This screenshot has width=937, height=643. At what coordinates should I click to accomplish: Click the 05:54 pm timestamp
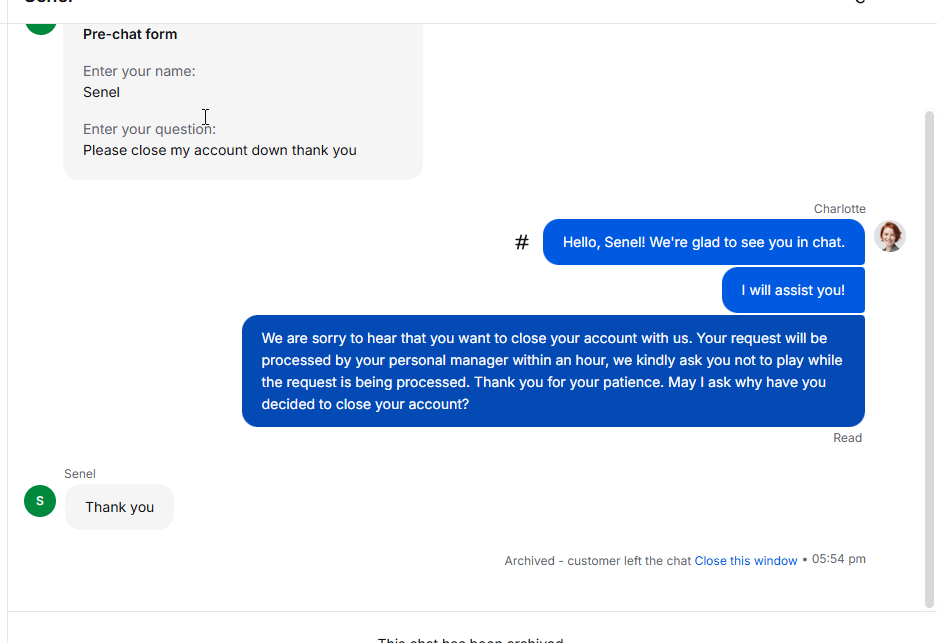point(838,559)
